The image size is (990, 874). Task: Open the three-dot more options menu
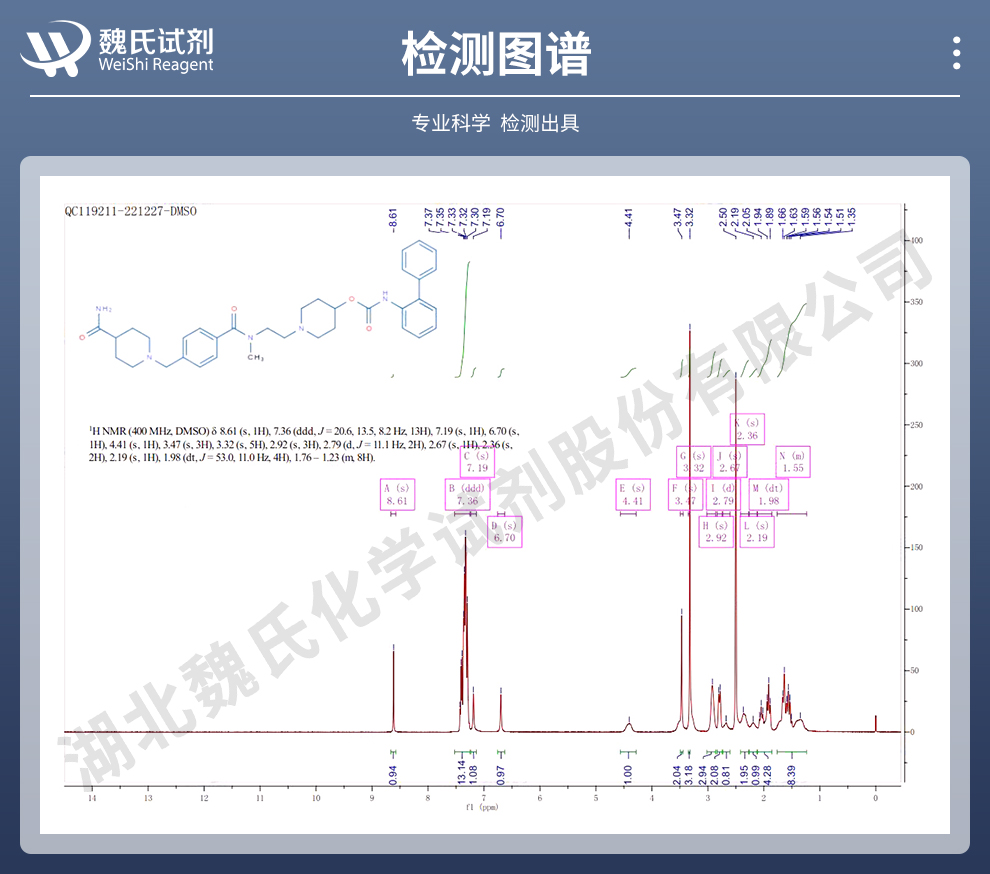pos(957,52)
